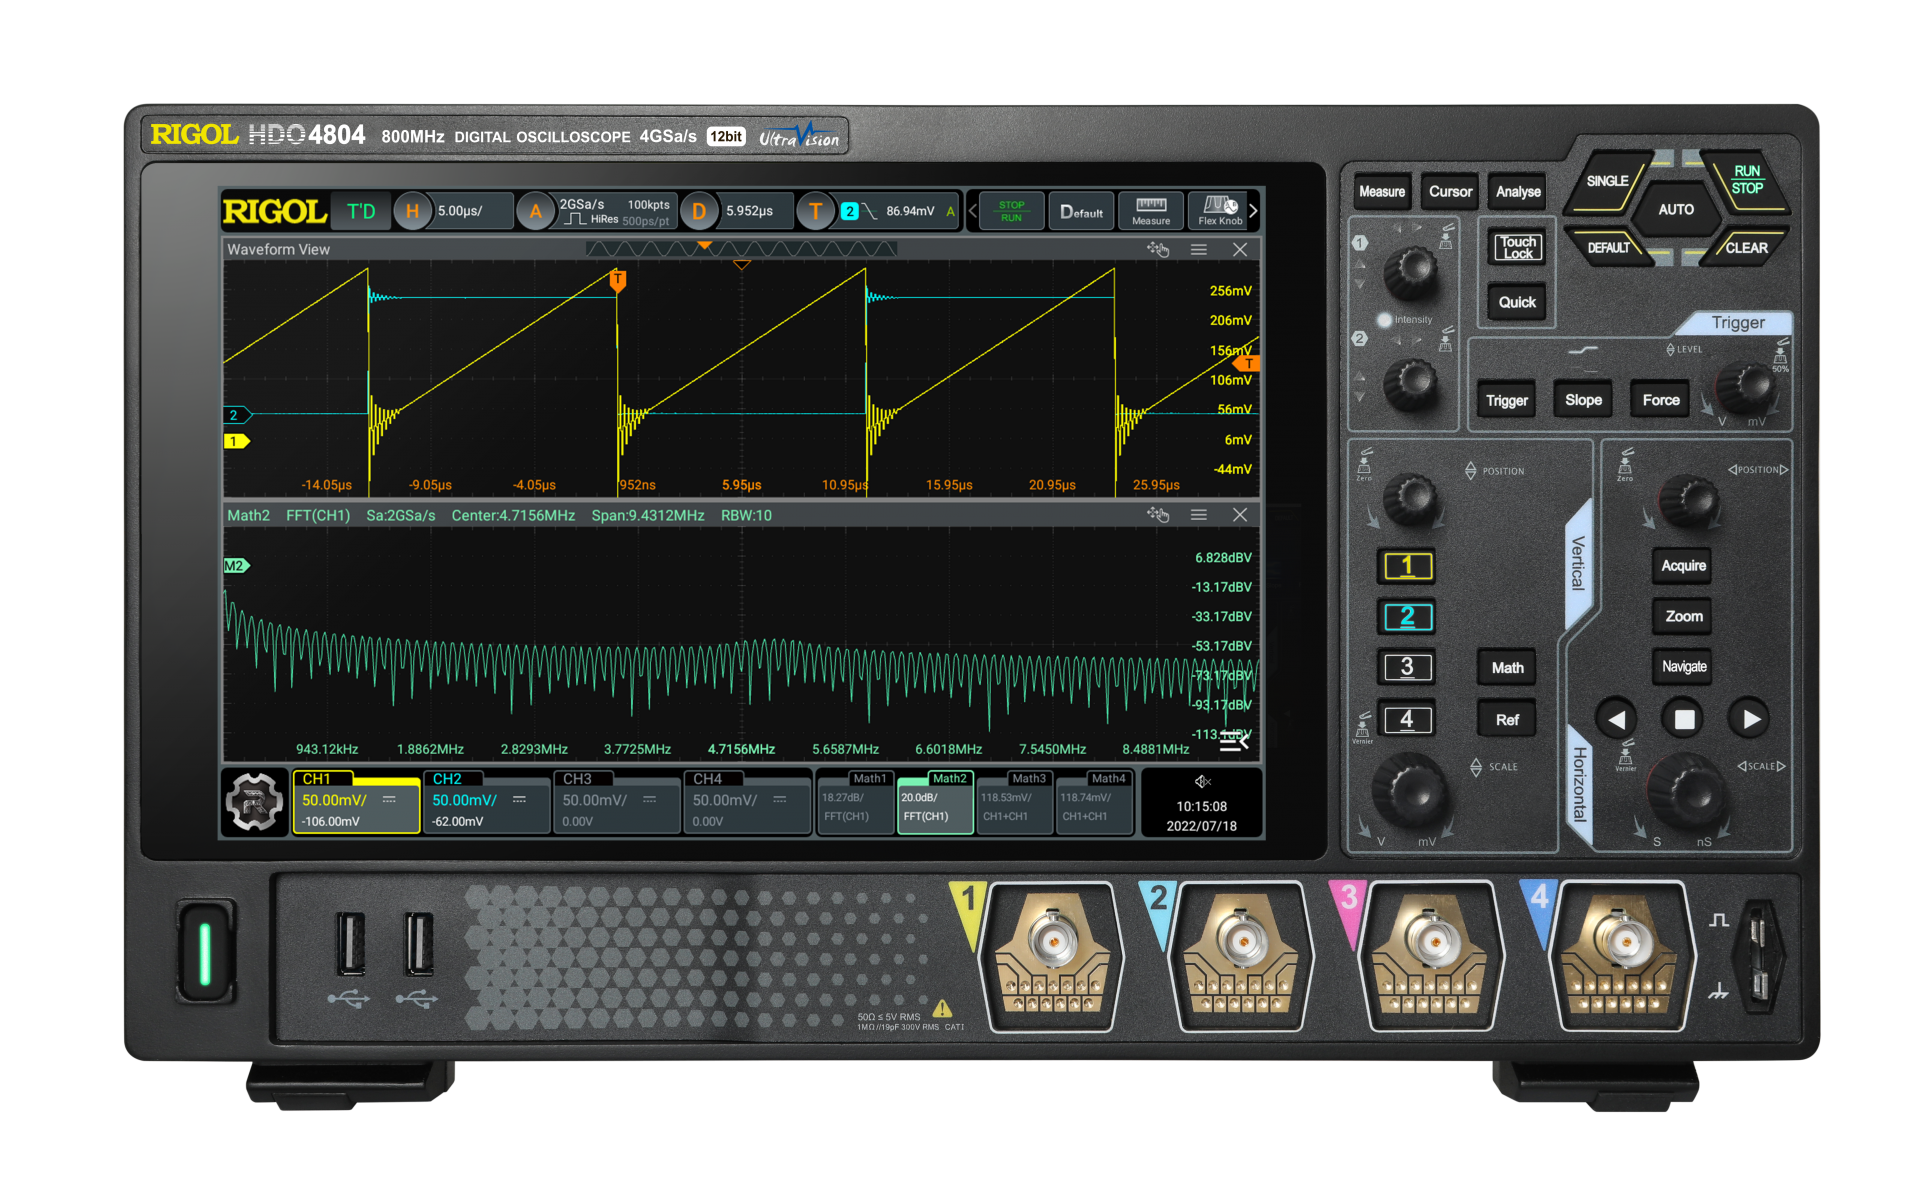The width and height of the screenshot is (1920, 1202).
Task: Click the waveform overview memory bar
Action: coord(741,249)
